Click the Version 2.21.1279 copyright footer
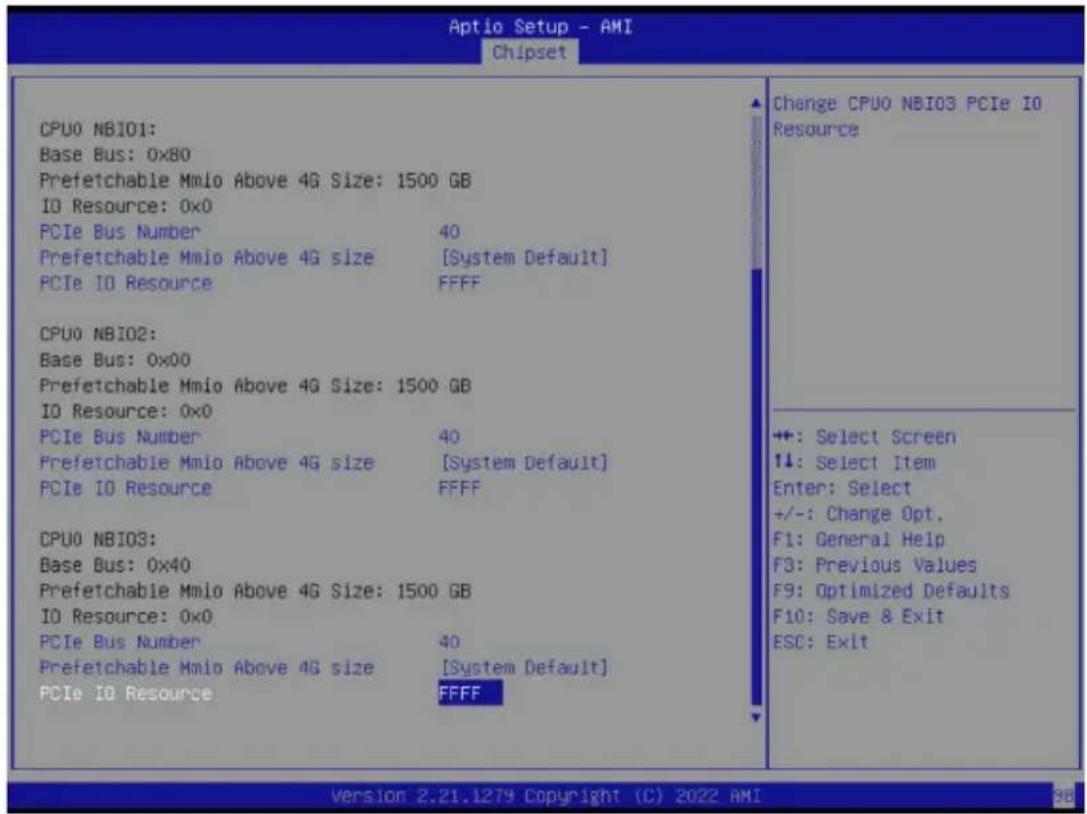 tap(546, 795)
